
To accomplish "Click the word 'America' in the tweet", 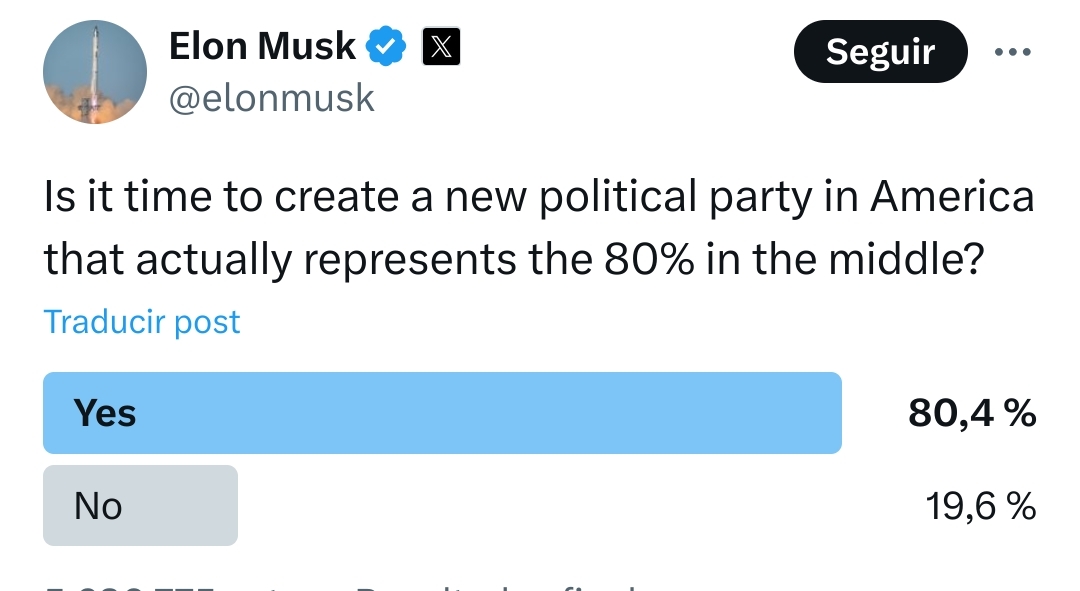I will point(953,196).
